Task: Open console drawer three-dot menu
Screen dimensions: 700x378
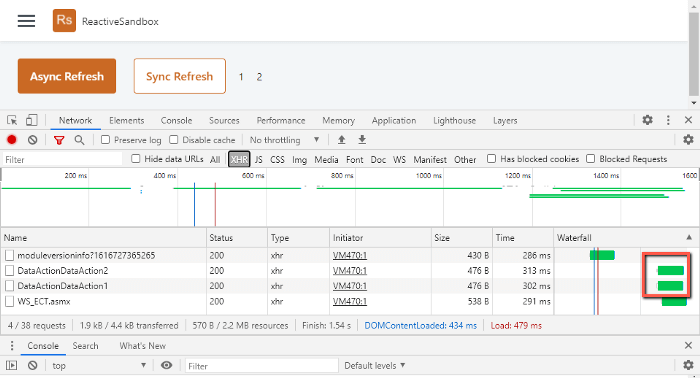Action: [12, 346]
